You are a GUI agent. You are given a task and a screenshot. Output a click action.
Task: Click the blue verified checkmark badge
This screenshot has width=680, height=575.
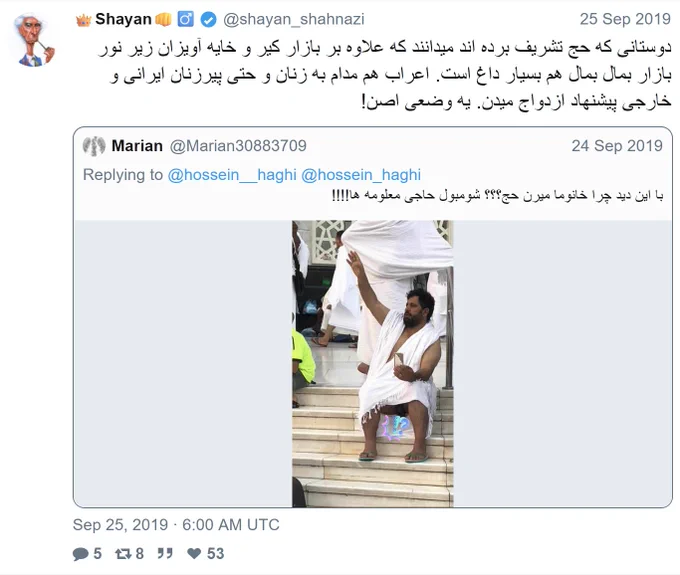pos(209,20)
